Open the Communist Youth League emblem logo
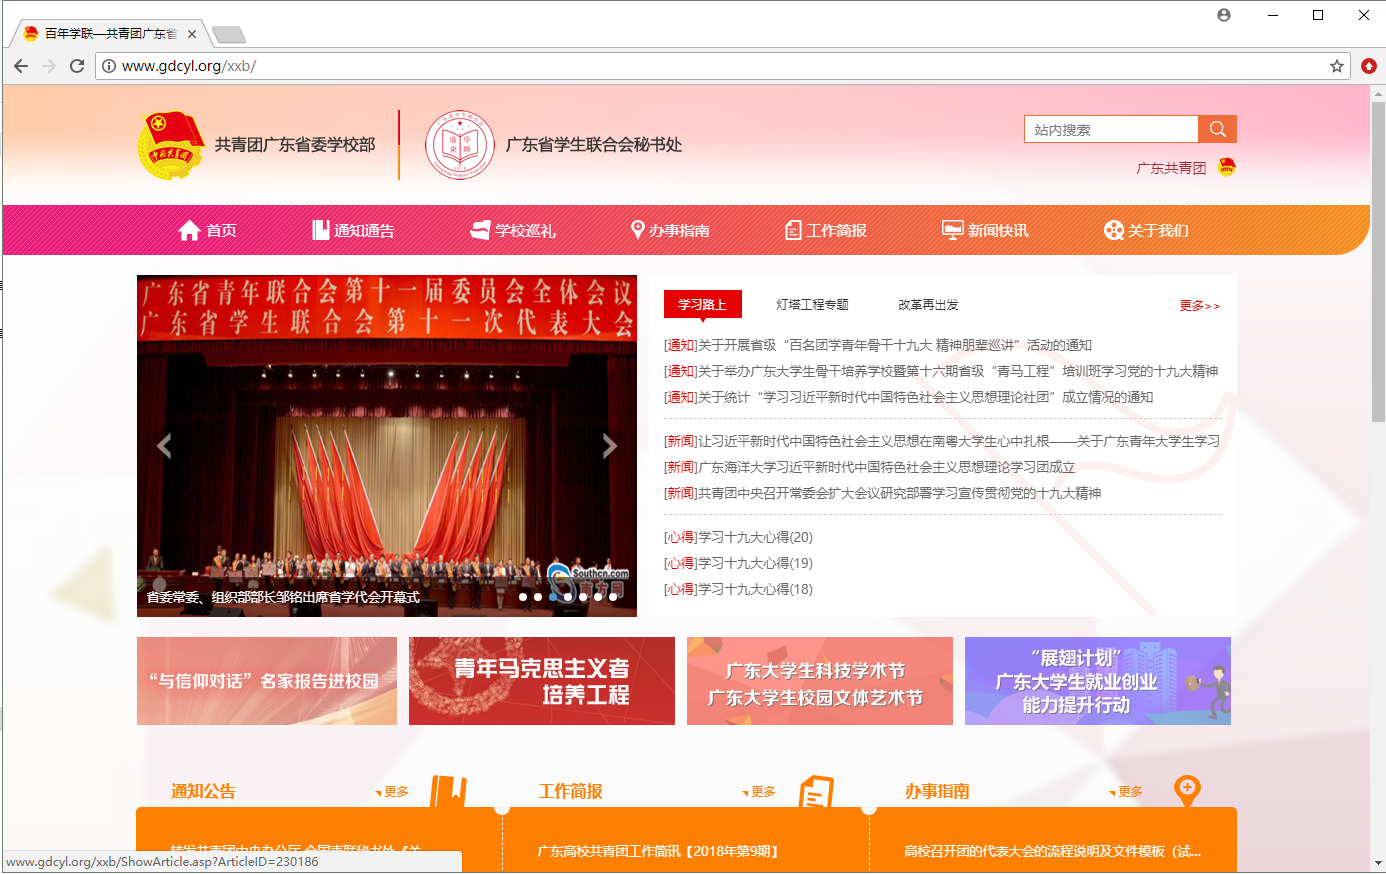1386x874 pixels. [170, 146]
